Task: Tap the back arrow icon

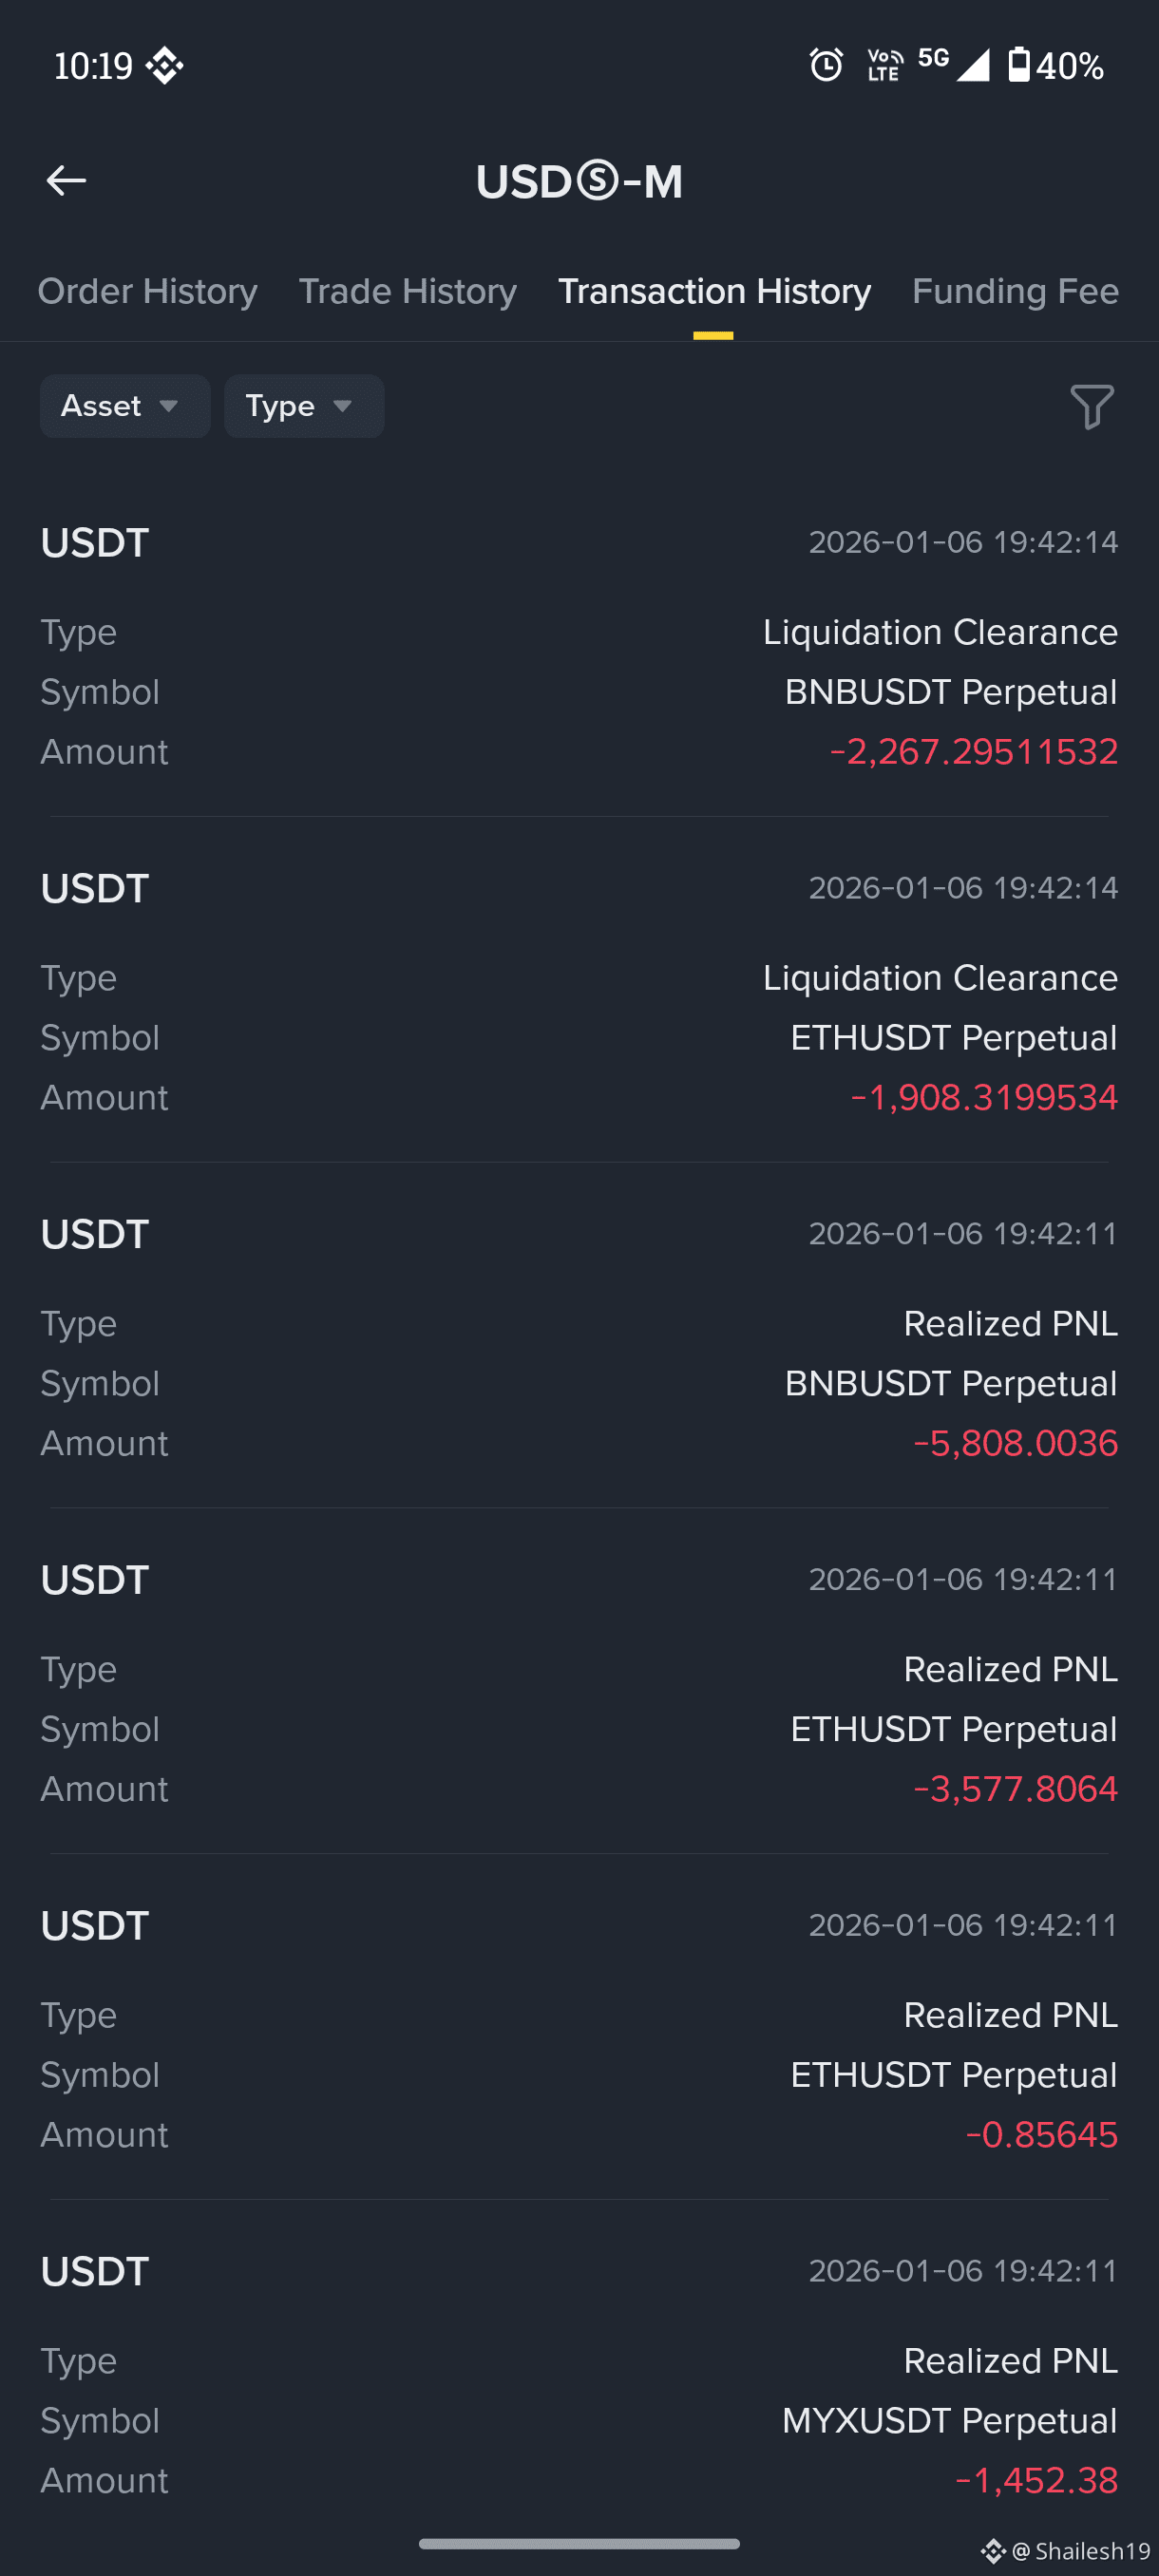Action: tap(66, 180)
